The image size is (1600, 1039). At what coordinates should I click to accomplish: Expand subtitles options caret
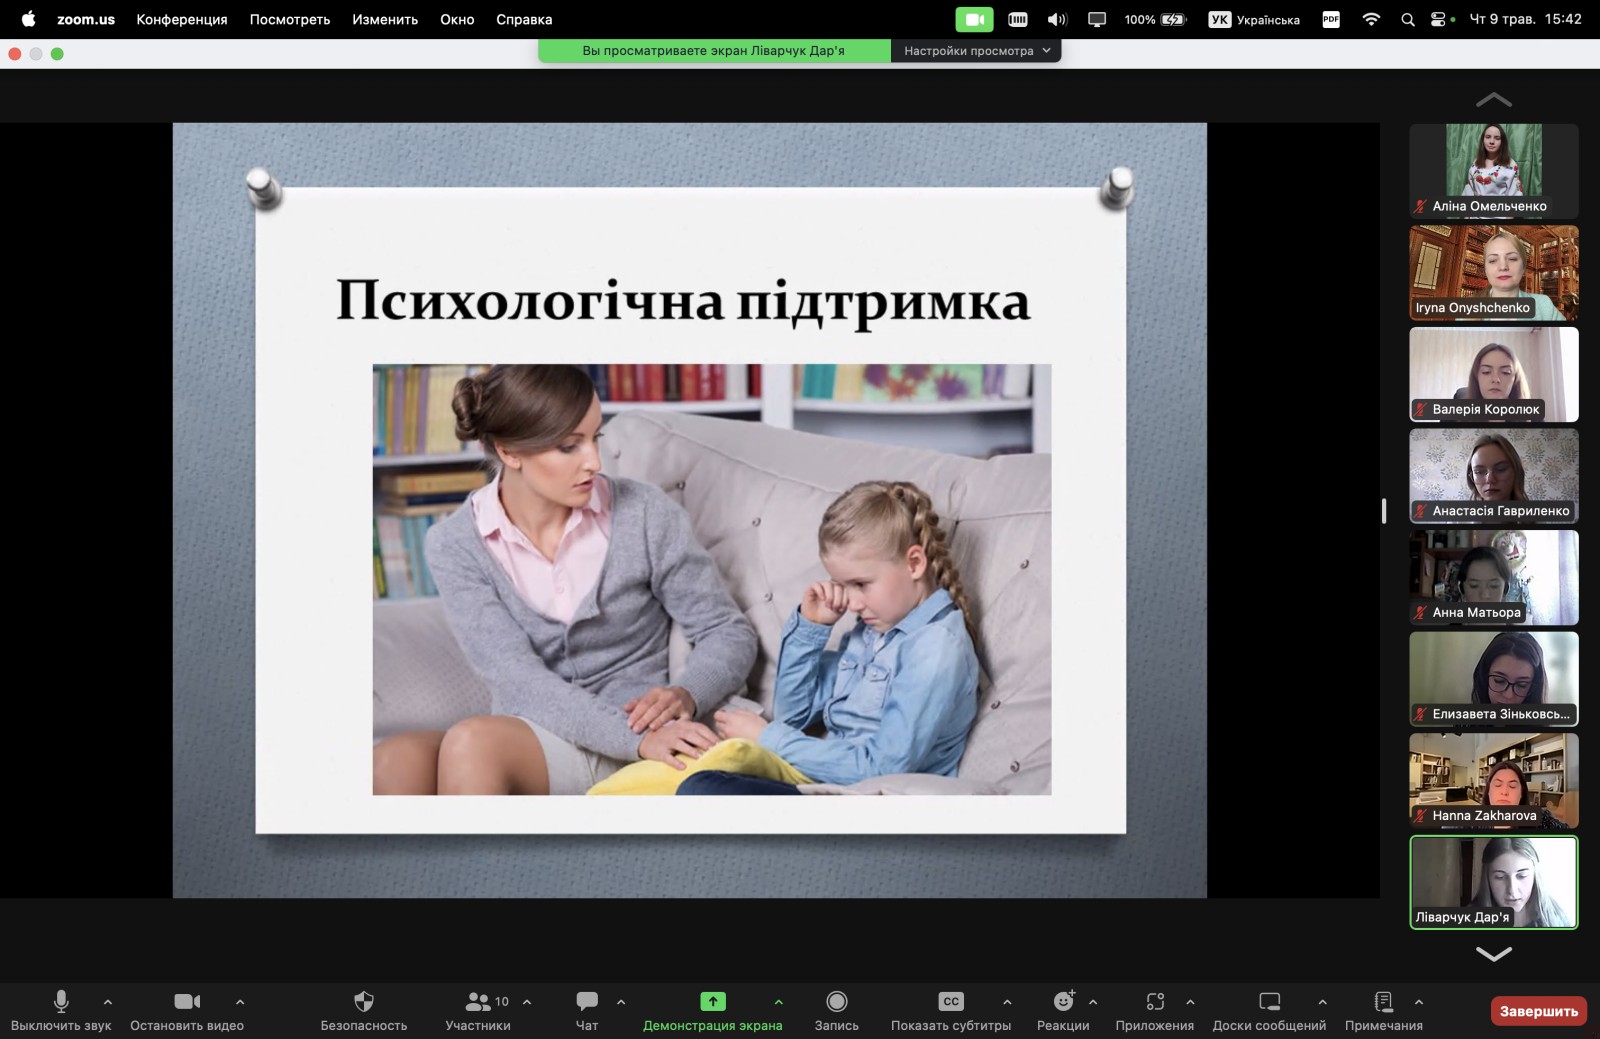[1007, 1001]
